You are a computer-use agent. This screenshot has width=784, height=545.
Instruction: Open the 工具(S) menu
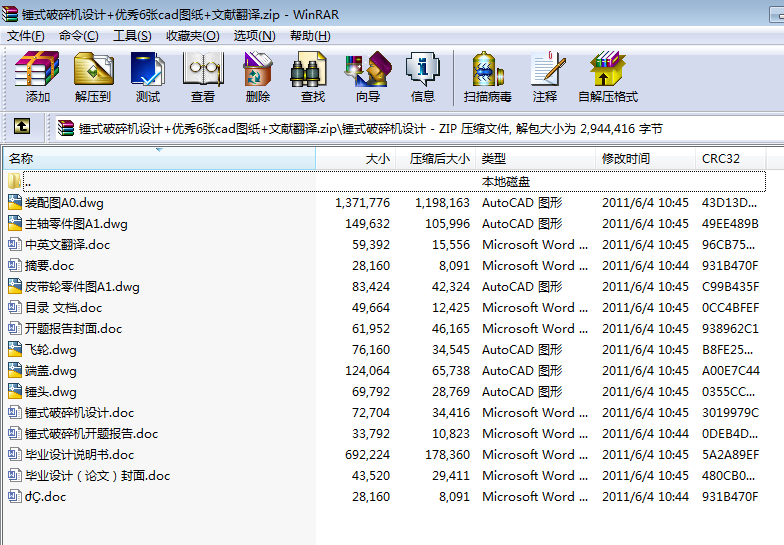click(x=132, y=36)
